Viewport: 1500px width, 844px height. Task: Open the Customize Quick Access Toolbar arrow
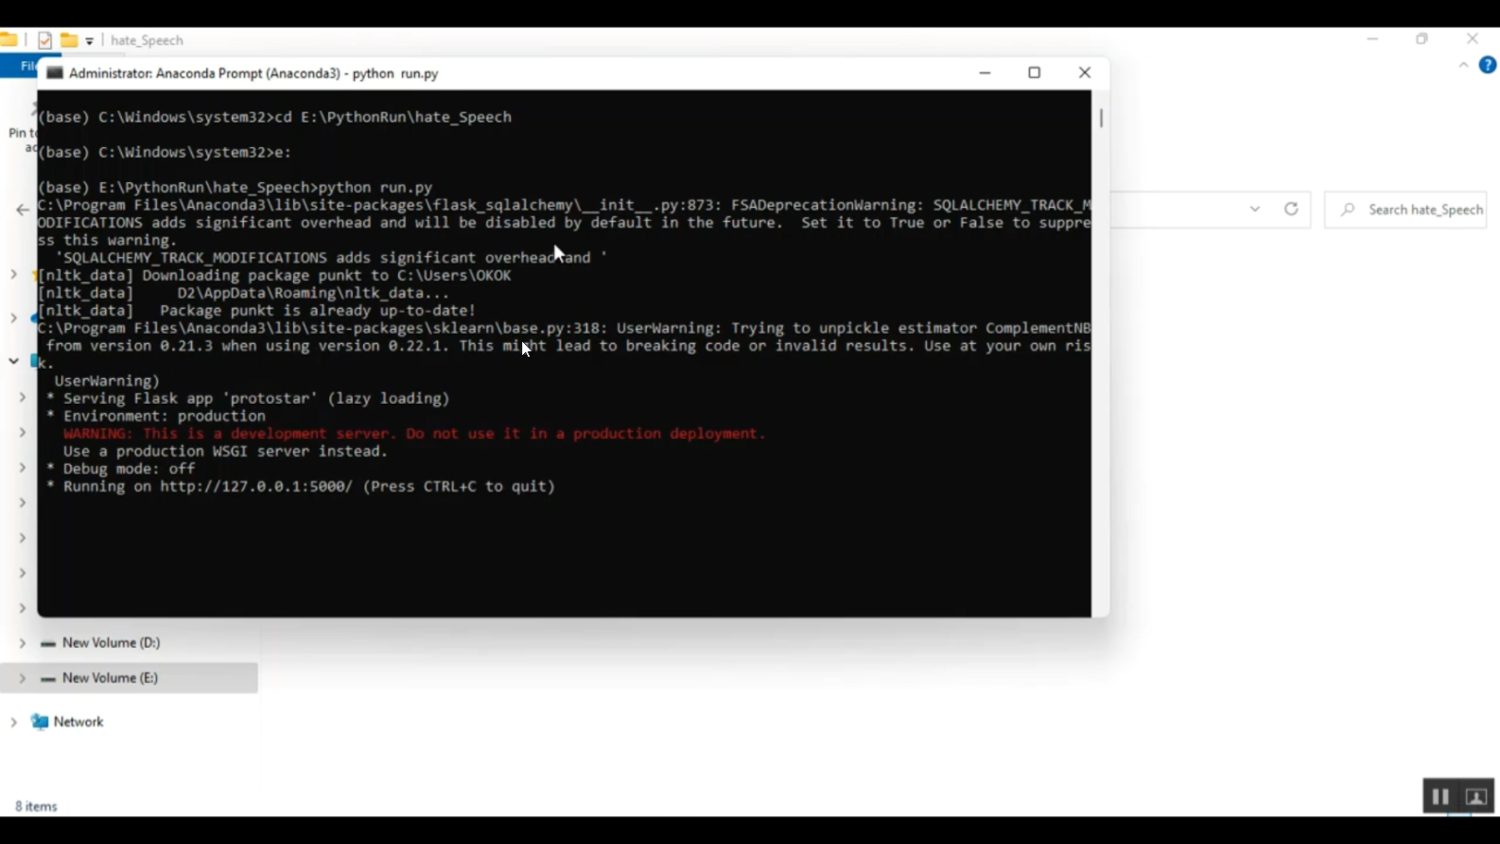(89, 41)
